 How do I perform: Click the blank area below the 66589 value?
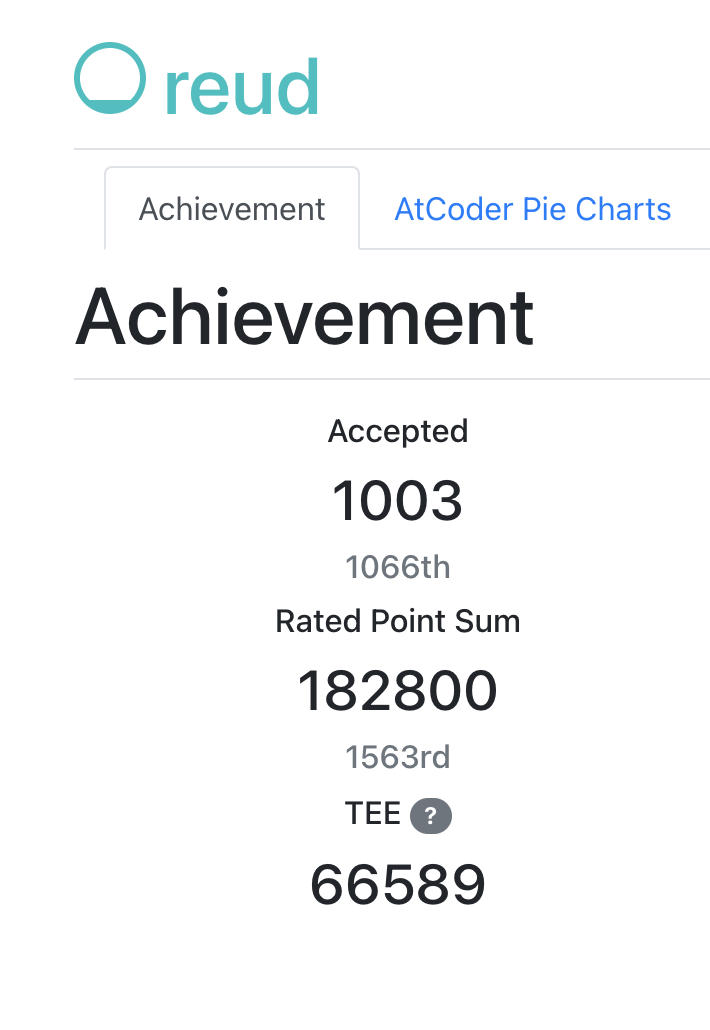[398, 970]
